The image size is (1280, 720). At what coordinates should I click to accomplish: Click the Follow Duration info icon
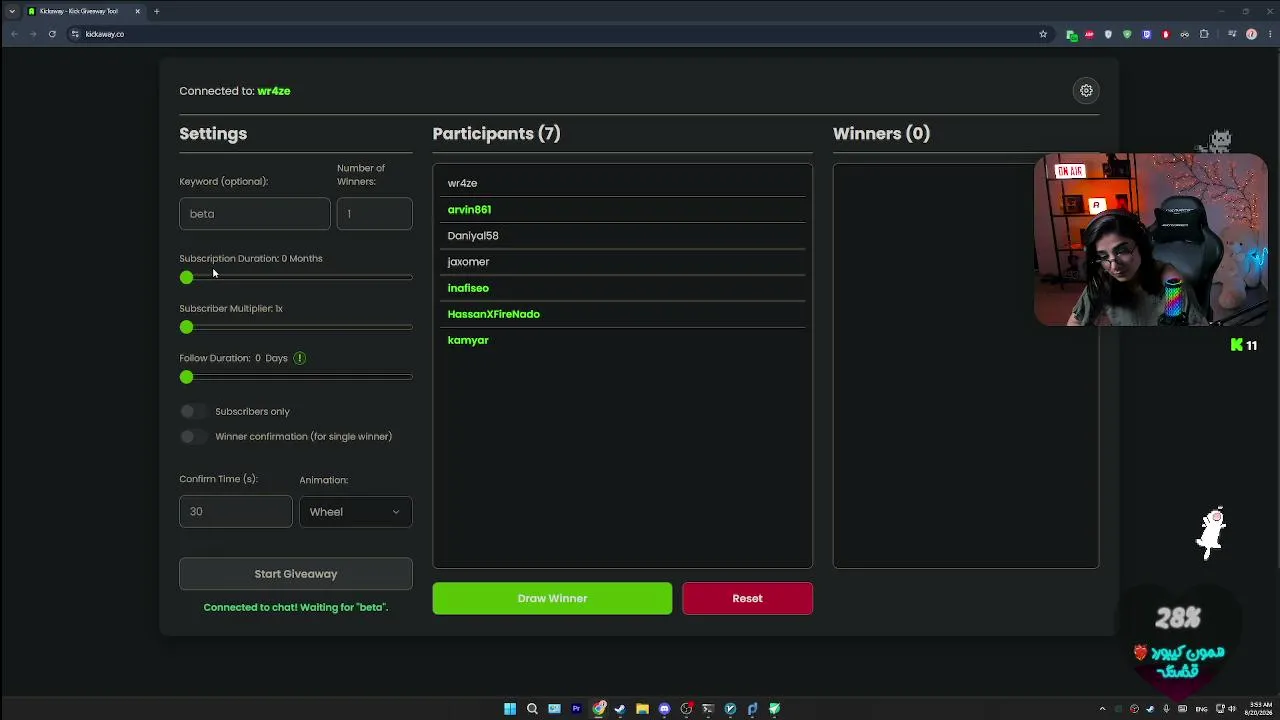point(299,358)
